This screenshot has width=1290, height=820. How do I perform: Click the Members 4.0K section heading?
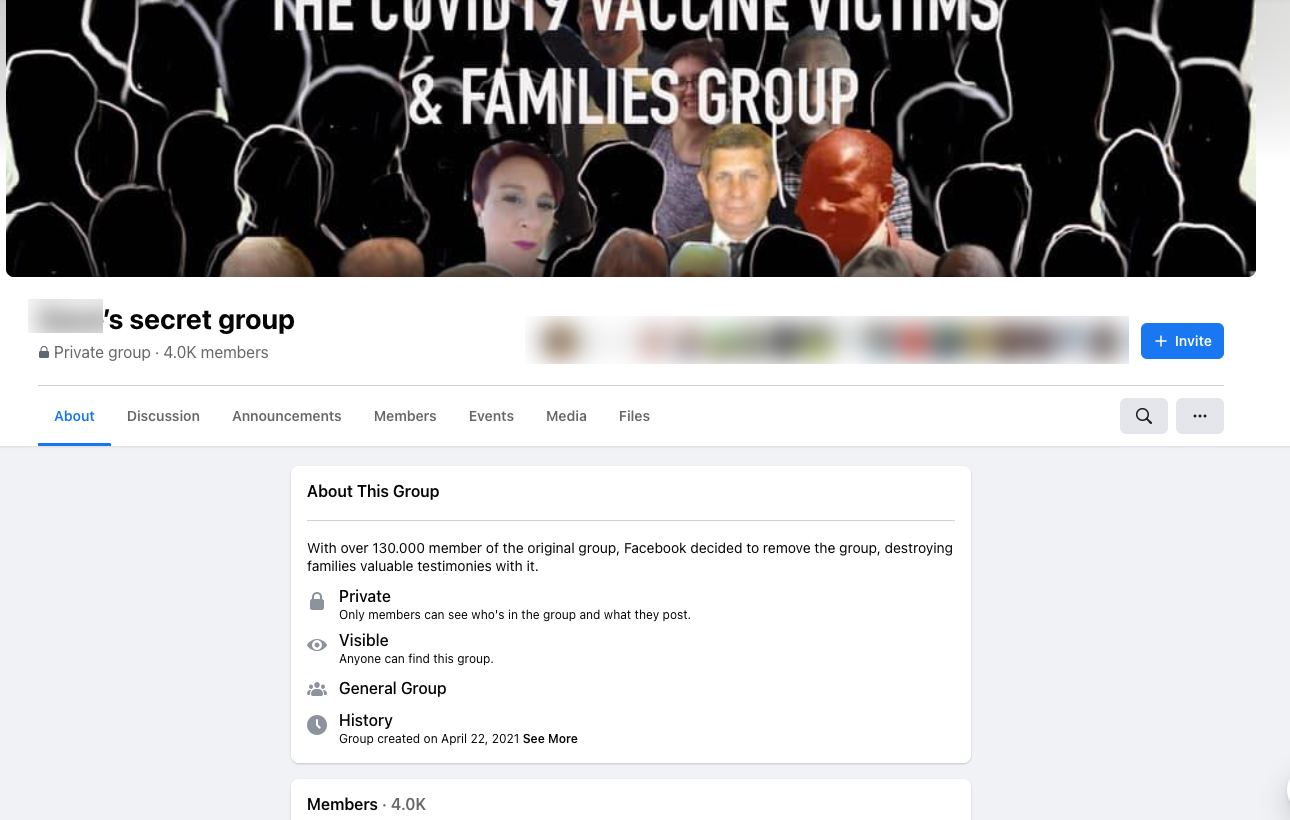366,804
